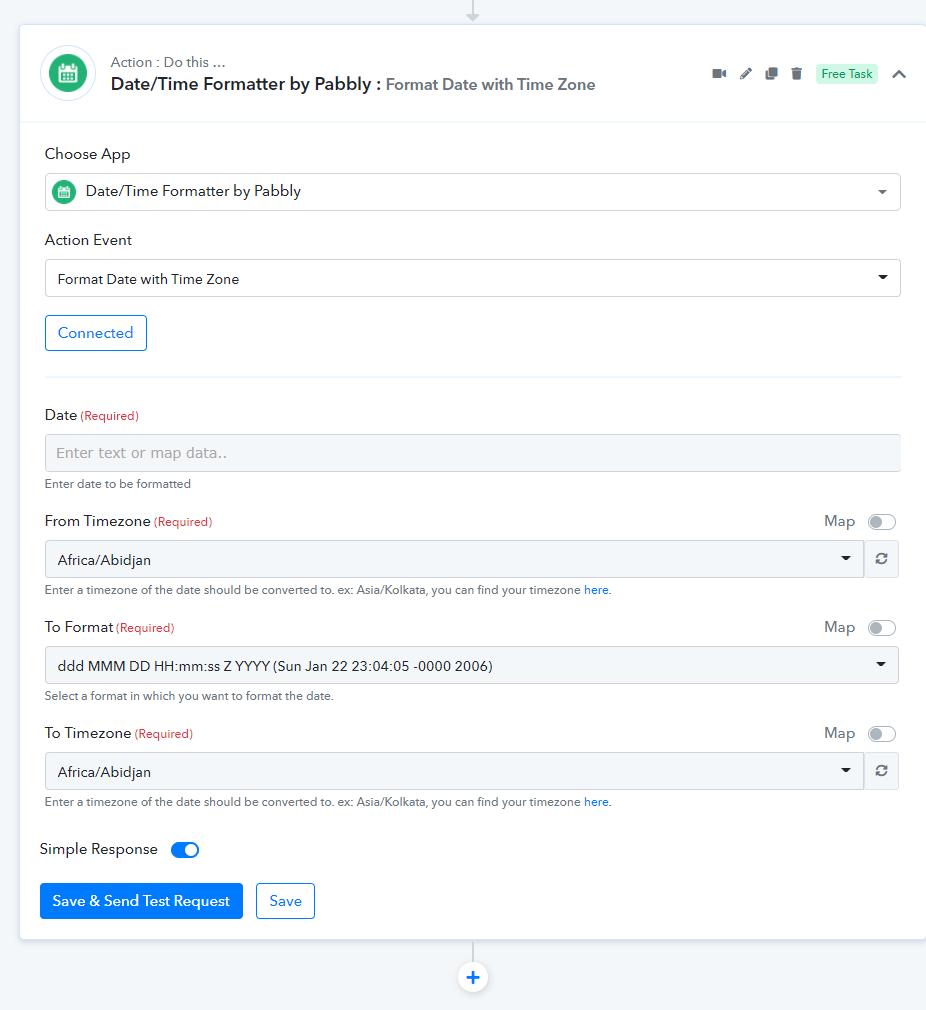Click the 'Select a format in which' hint text
This screenshot has height=1010, width=926.
coord(189,696)
